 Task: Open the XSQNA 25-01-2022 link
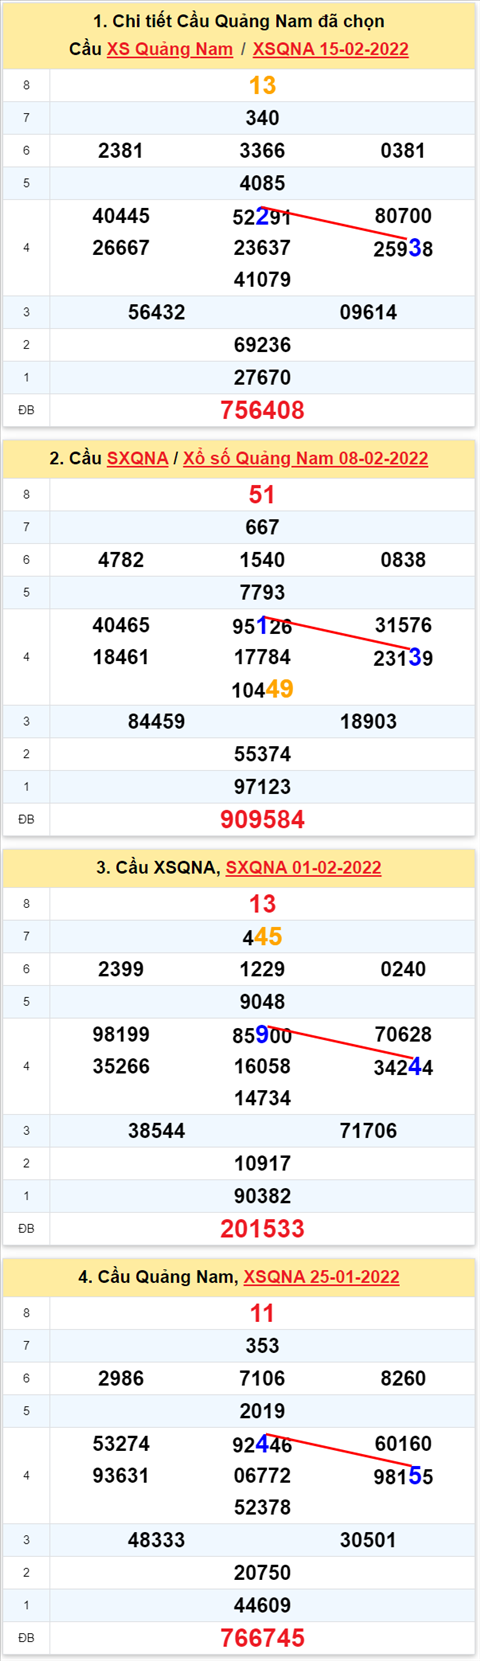pos(322,1276)
